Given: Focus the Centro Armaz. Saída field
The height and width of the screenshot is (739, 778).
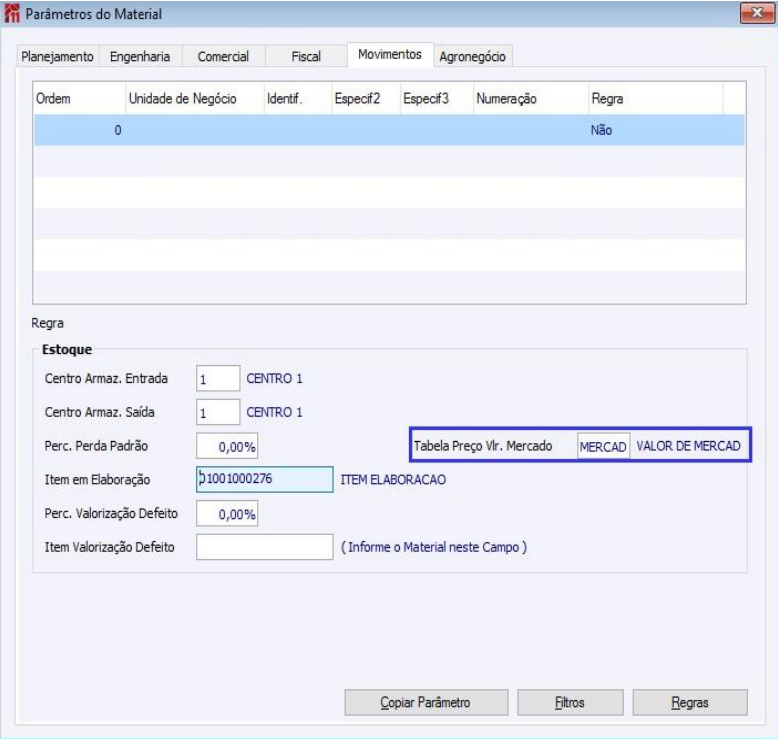Looking at the screenshot, I should [218, 412].
